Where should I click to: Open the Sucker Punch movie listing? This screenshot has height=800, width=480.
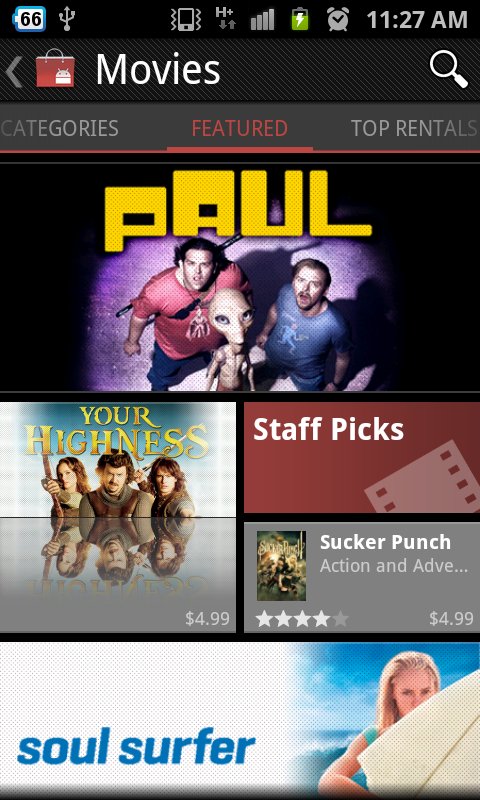pyautogui.click(x=362, y=577)
